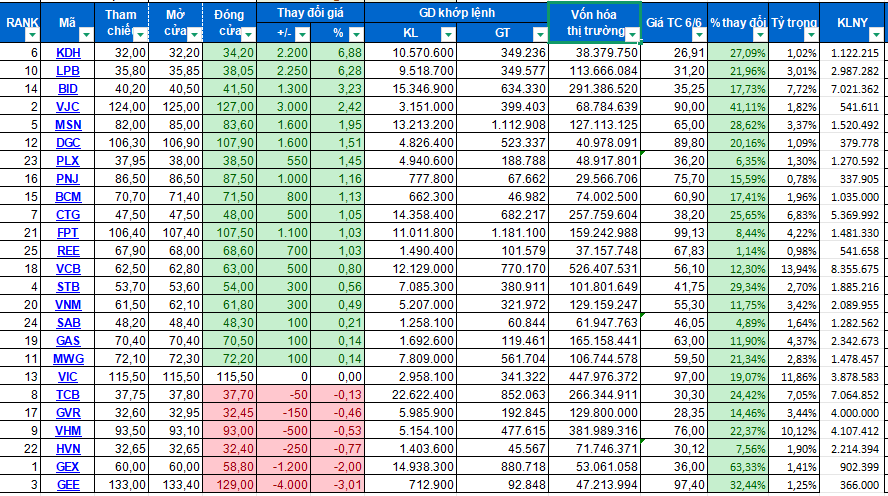The height and width of the screenshot is (496, 888).
Task: Select FPT trade value cell 1.181.100
Action: [502, 233]
